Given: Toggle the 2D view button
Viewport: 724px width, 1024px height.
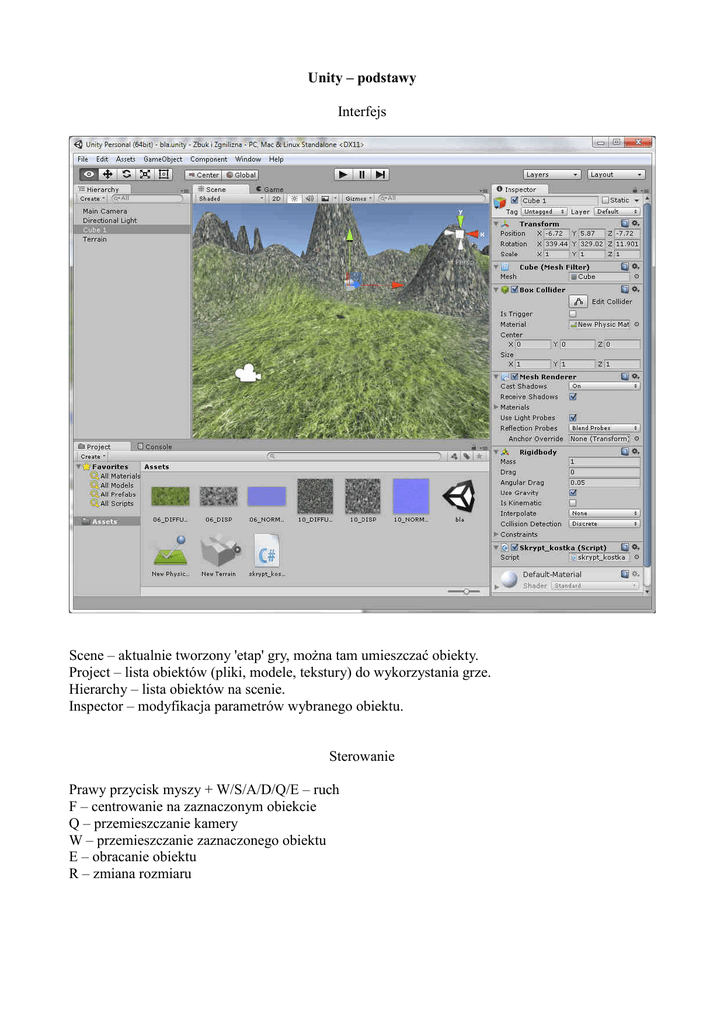Looking at the screenshot, I should [x=277, y=199].
